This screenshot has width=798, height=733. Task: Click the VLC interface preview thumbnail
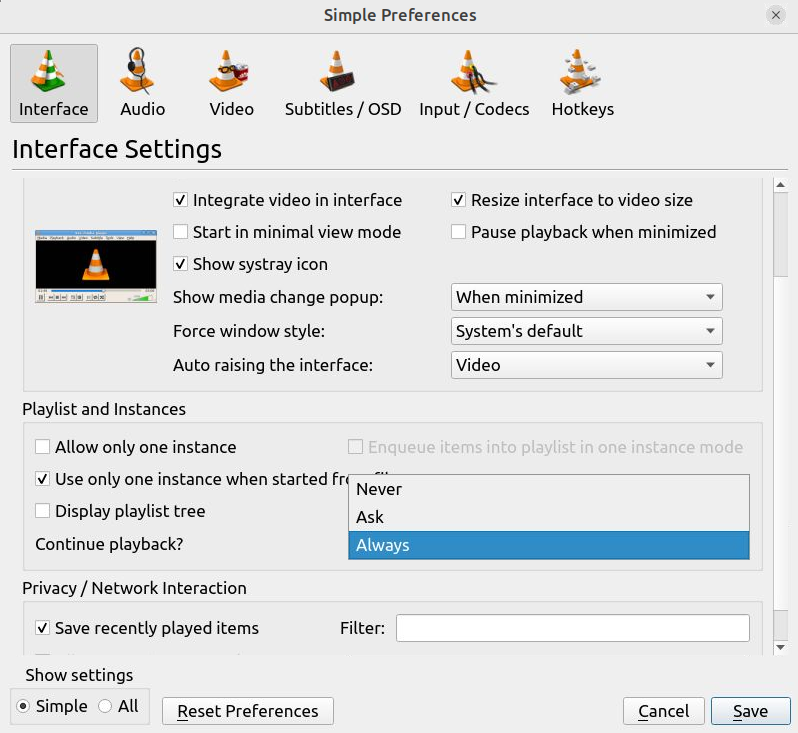[x=96, y=266]
